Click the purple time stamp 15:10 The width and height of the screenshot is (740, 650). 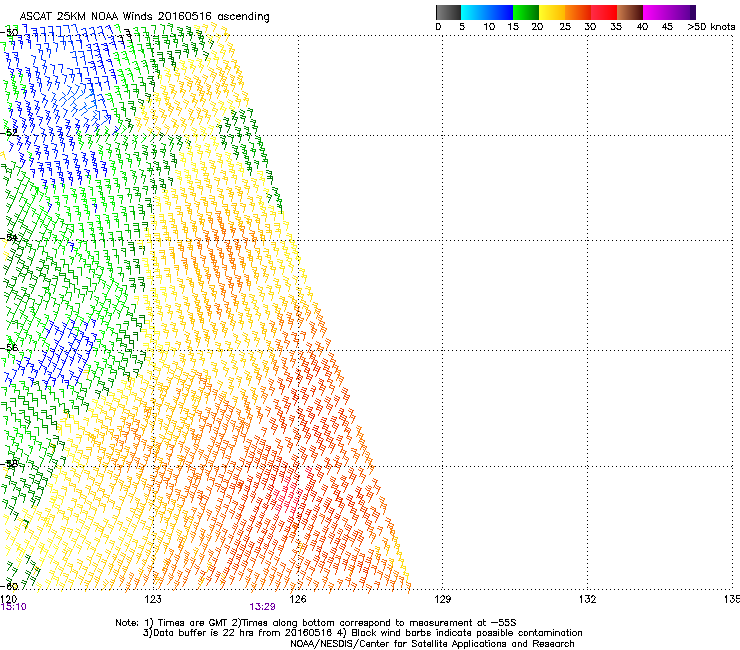click(x=13, y=607)
